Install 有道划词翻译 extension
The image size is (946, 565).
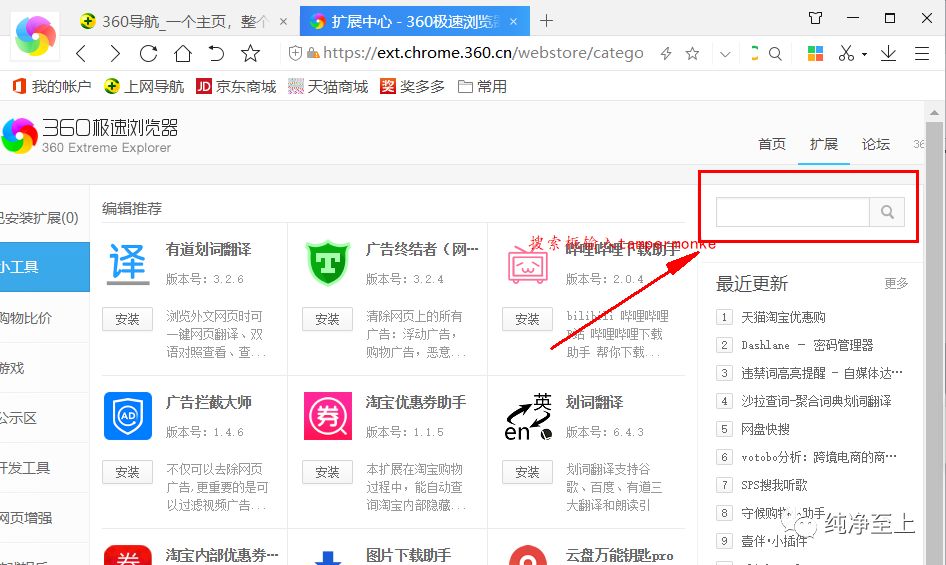[x=127, y=319]
